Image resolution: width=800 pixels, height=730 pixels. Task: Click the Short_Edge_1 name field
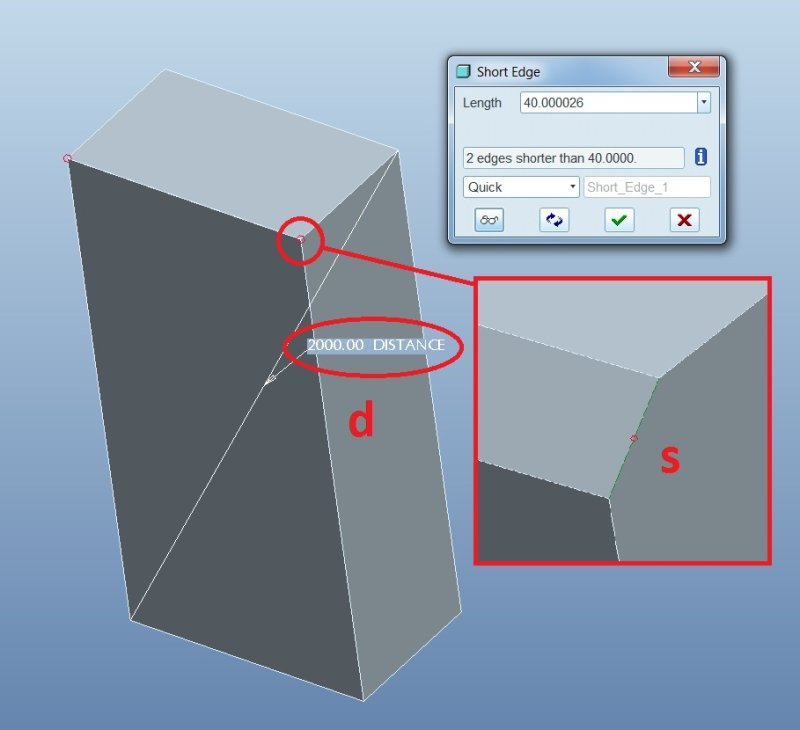[647, 187]
